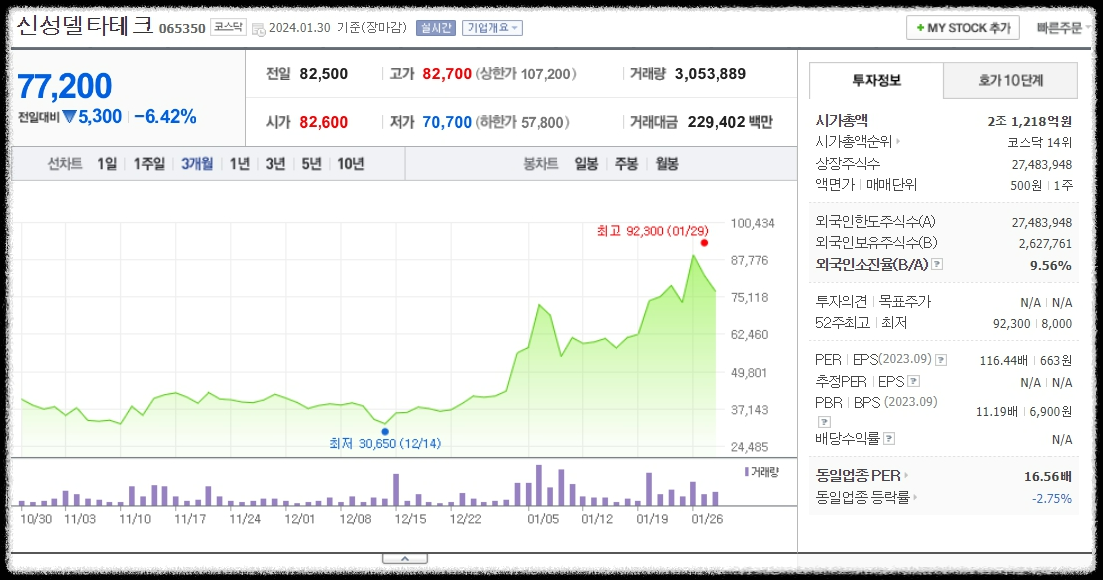Click the 최저 30,650 (12/14) label

(x=385, y=444)
